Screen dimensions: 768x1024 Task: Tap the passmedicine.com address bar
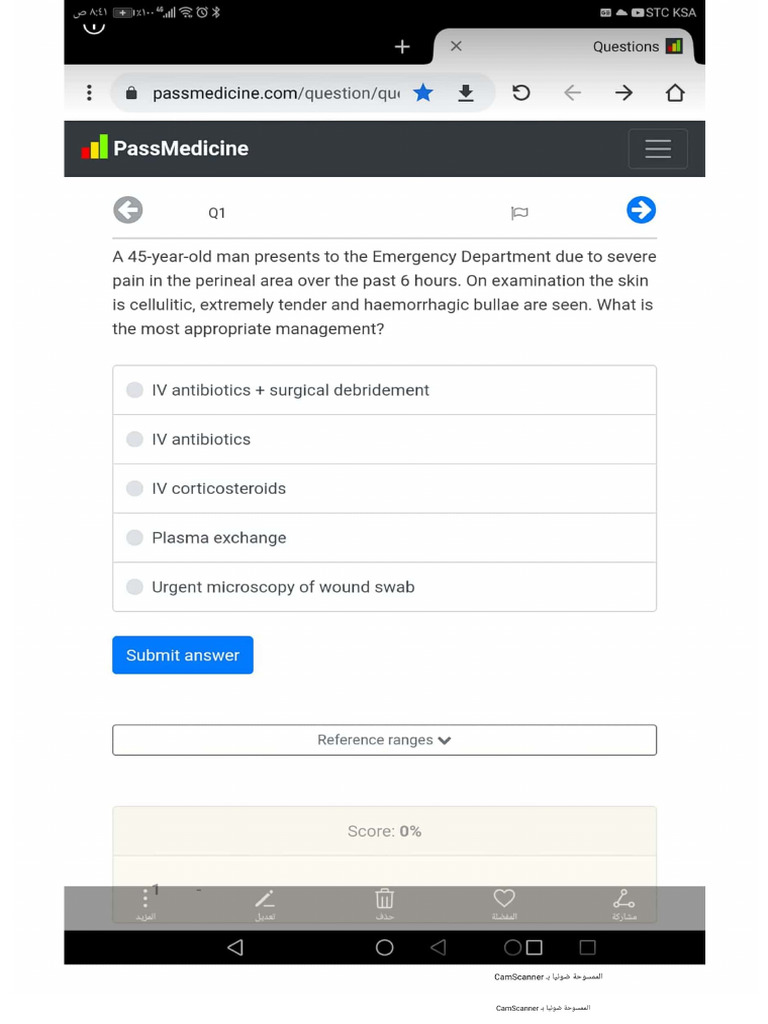click(275, 93)
